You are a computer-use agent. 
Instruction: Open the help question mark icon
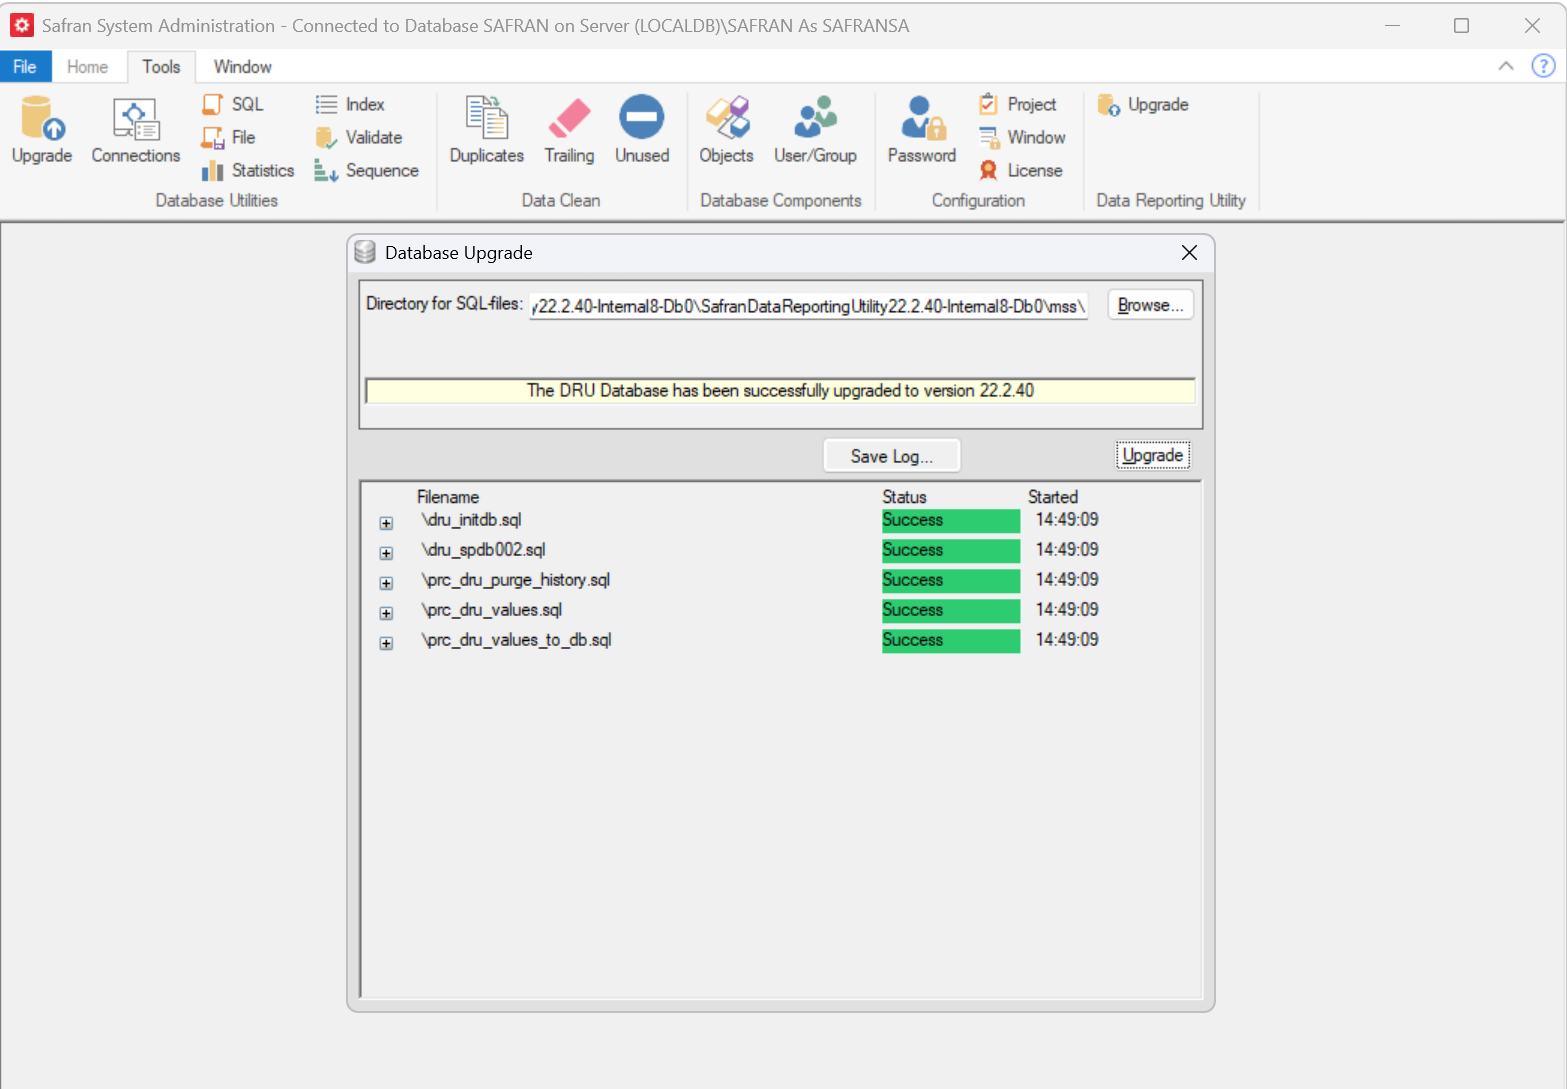coord(1543,66)
